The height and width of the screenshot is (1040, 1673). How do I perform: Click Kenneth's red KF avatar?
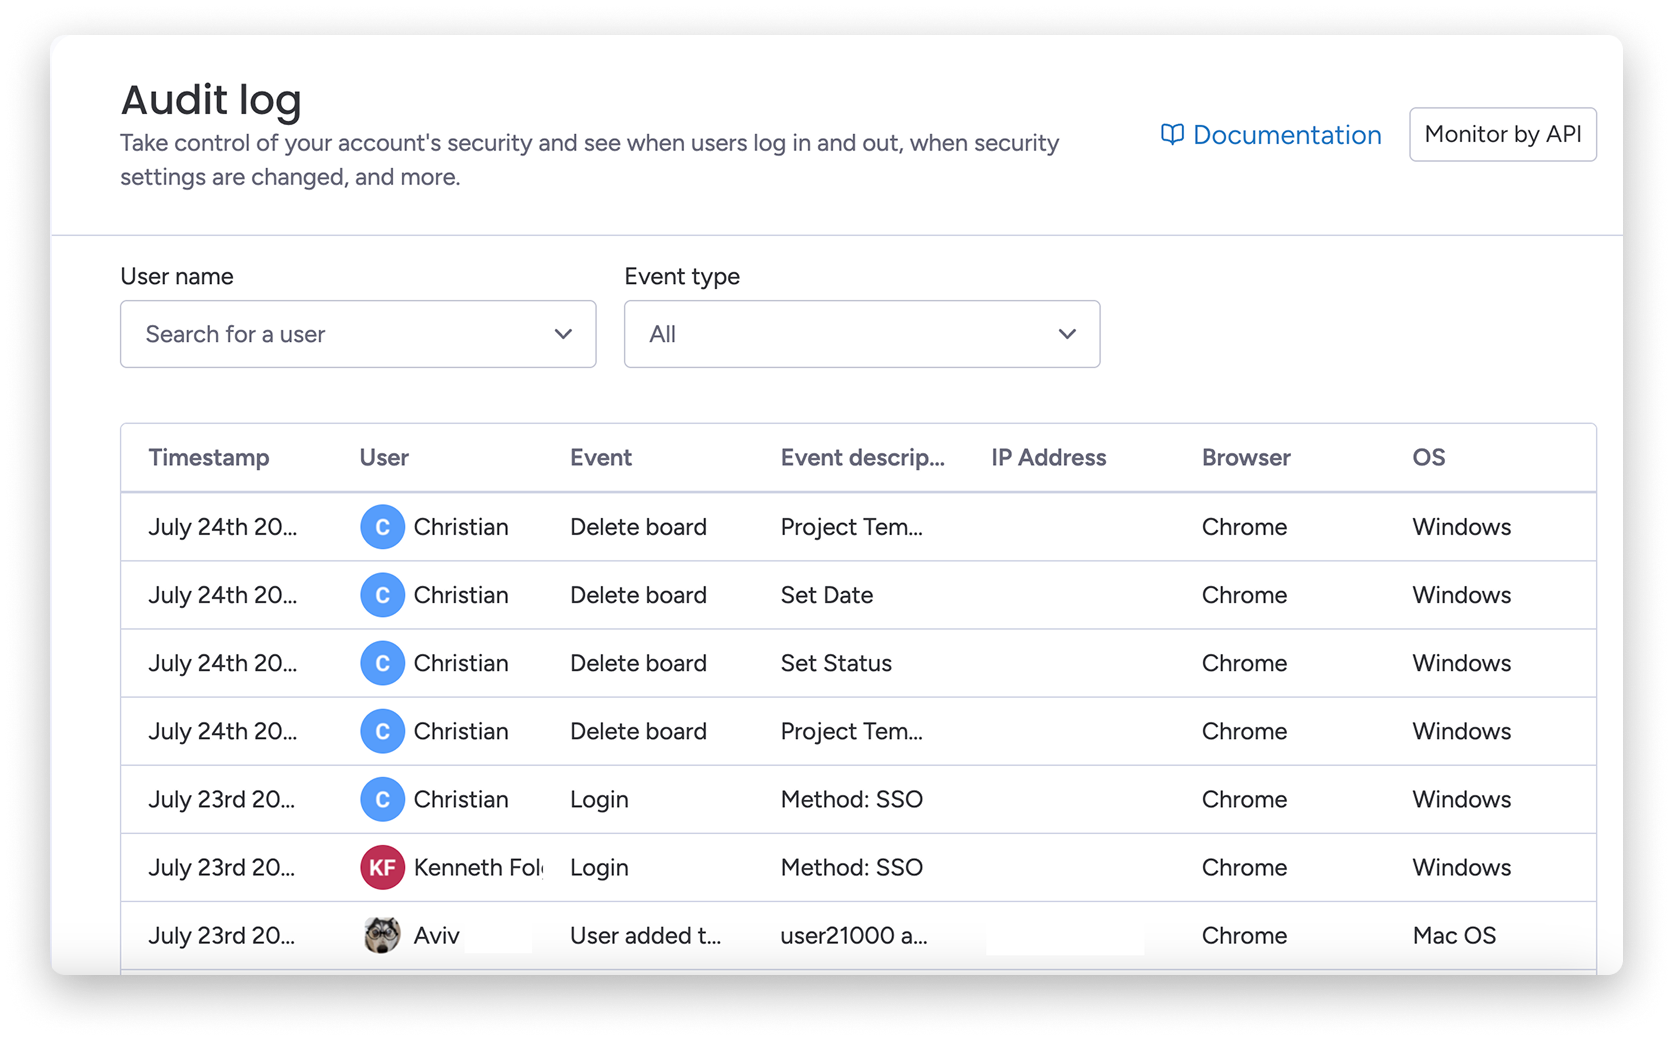tap(382, 867)
